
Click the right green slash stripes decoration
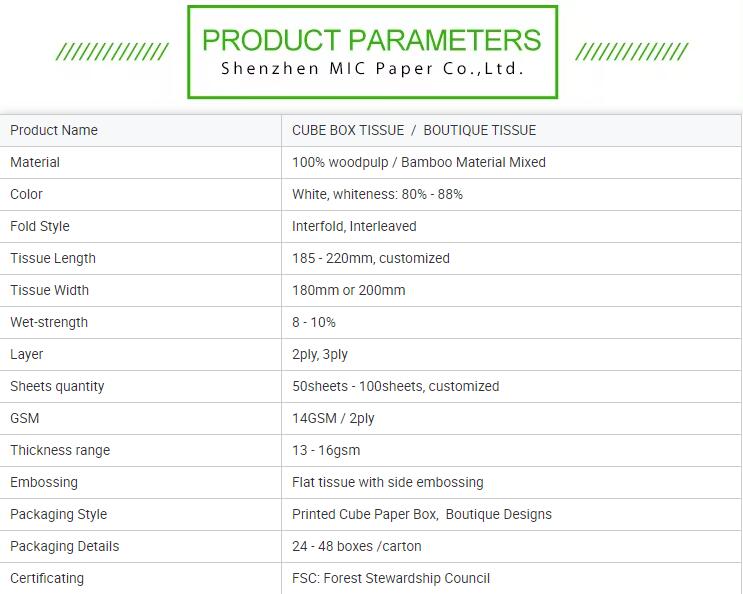[x=632, y=52]
